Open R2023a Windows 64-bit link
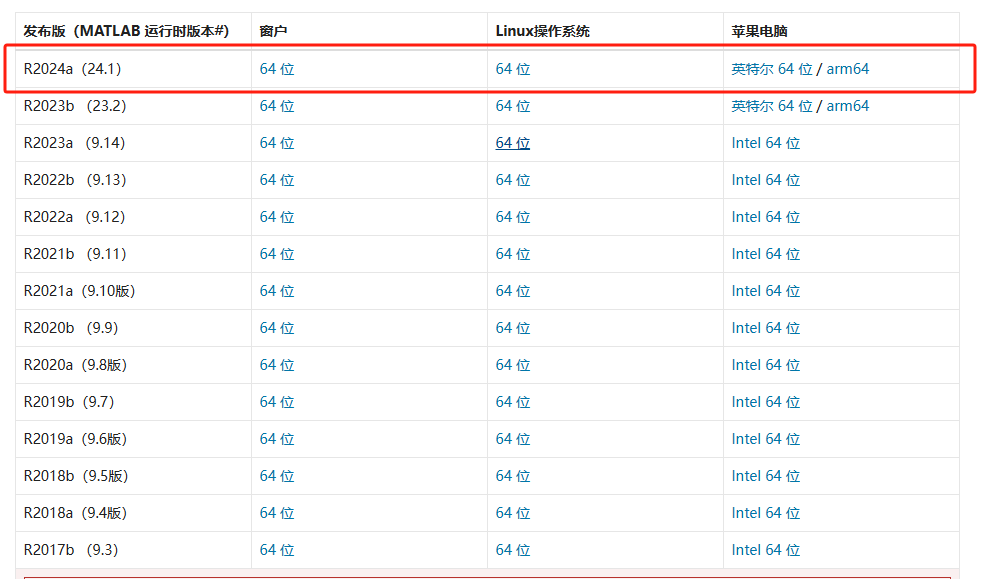The width and height of the screenshot is (998, 579). tap(277, 143)
